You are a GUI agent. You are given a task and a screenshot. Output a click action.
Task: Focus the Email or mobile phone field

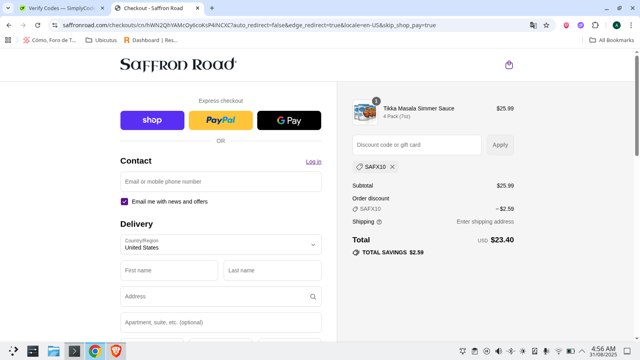[x=221, y=182]
